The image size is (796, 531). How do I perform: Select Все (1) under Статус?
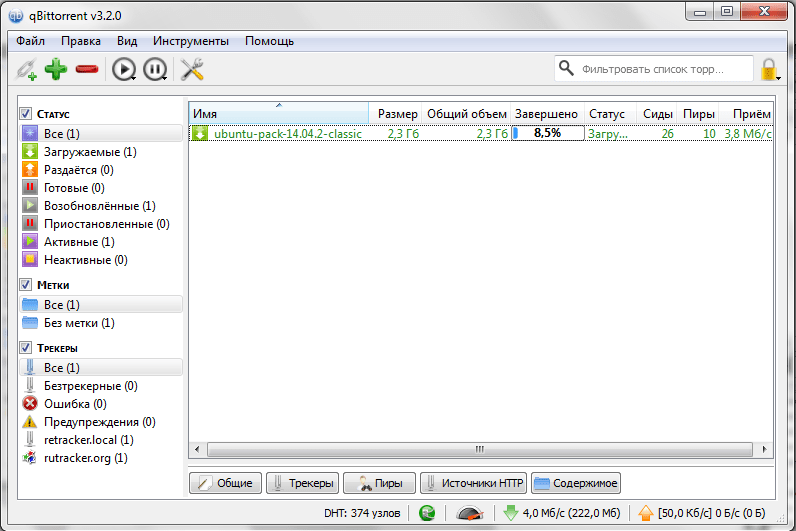click(102, 134)
